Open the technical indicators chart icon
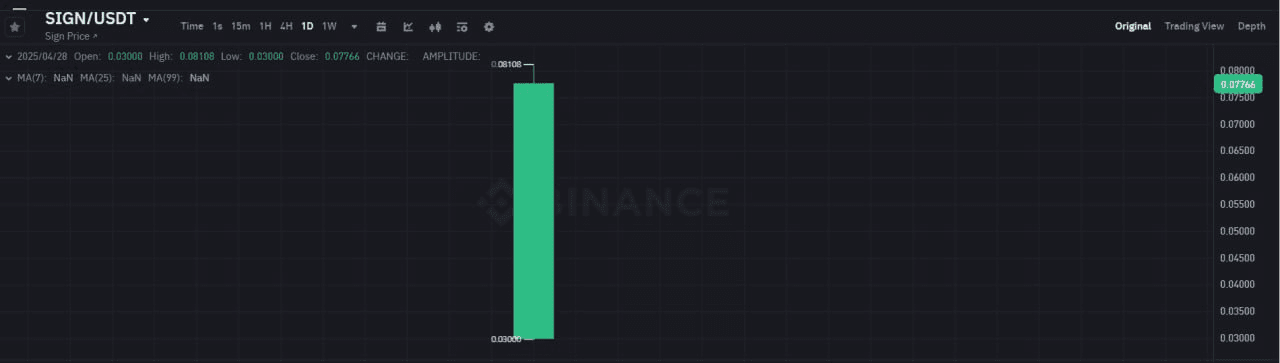1280x363 pixels. pos(408,27)
